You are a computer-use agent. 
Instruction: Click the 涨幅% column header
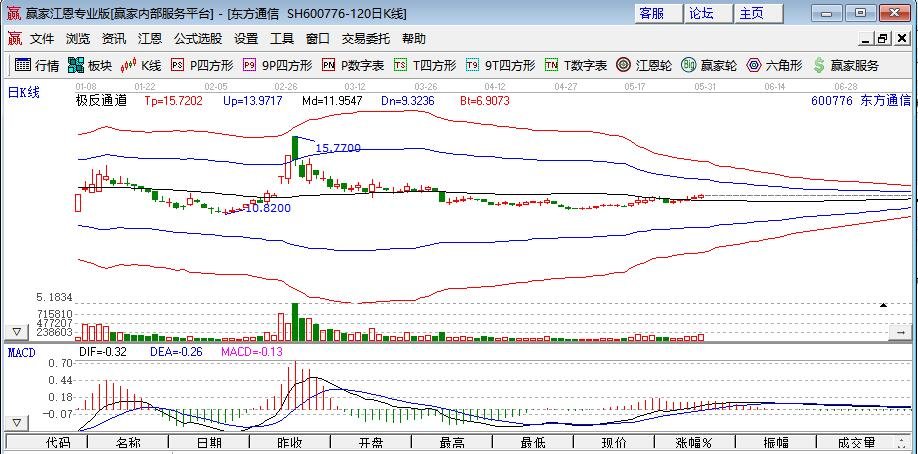pos(694,443)
